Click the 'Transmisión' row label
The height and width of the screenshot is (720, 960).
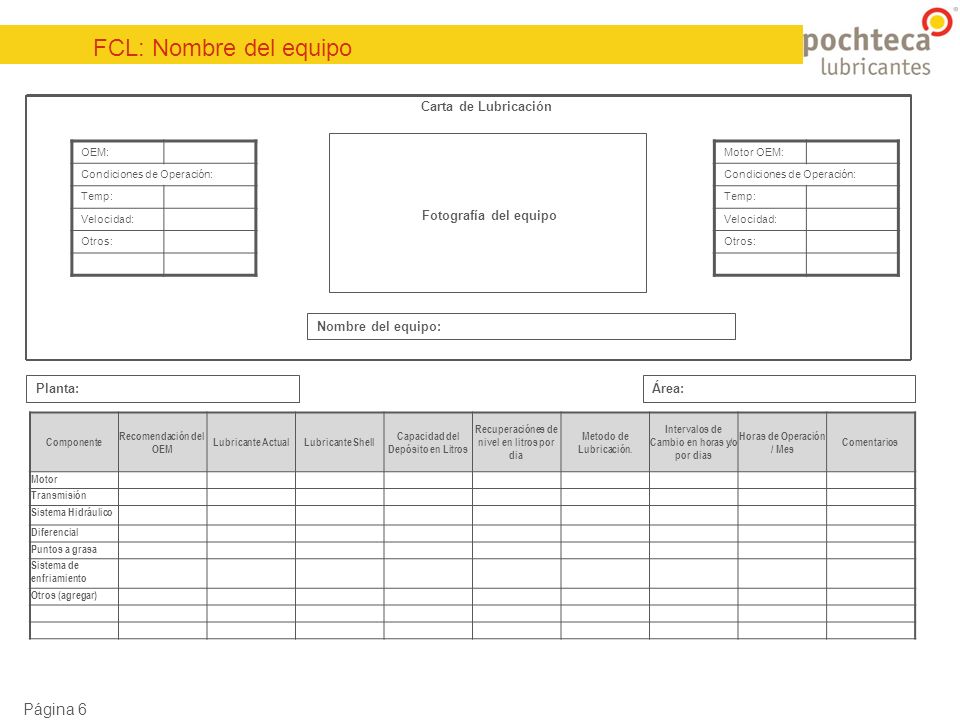click(x=59, y=495)
